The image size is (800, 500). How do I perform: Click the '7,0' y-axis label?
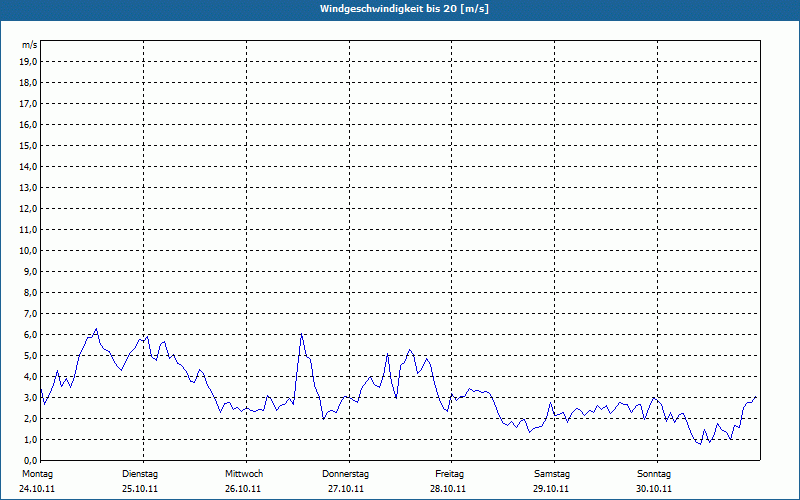30,313
